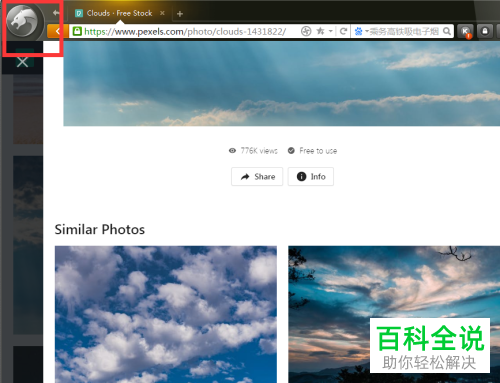
Task: Click the green padlock site identity icon
Action: [77, 31]
